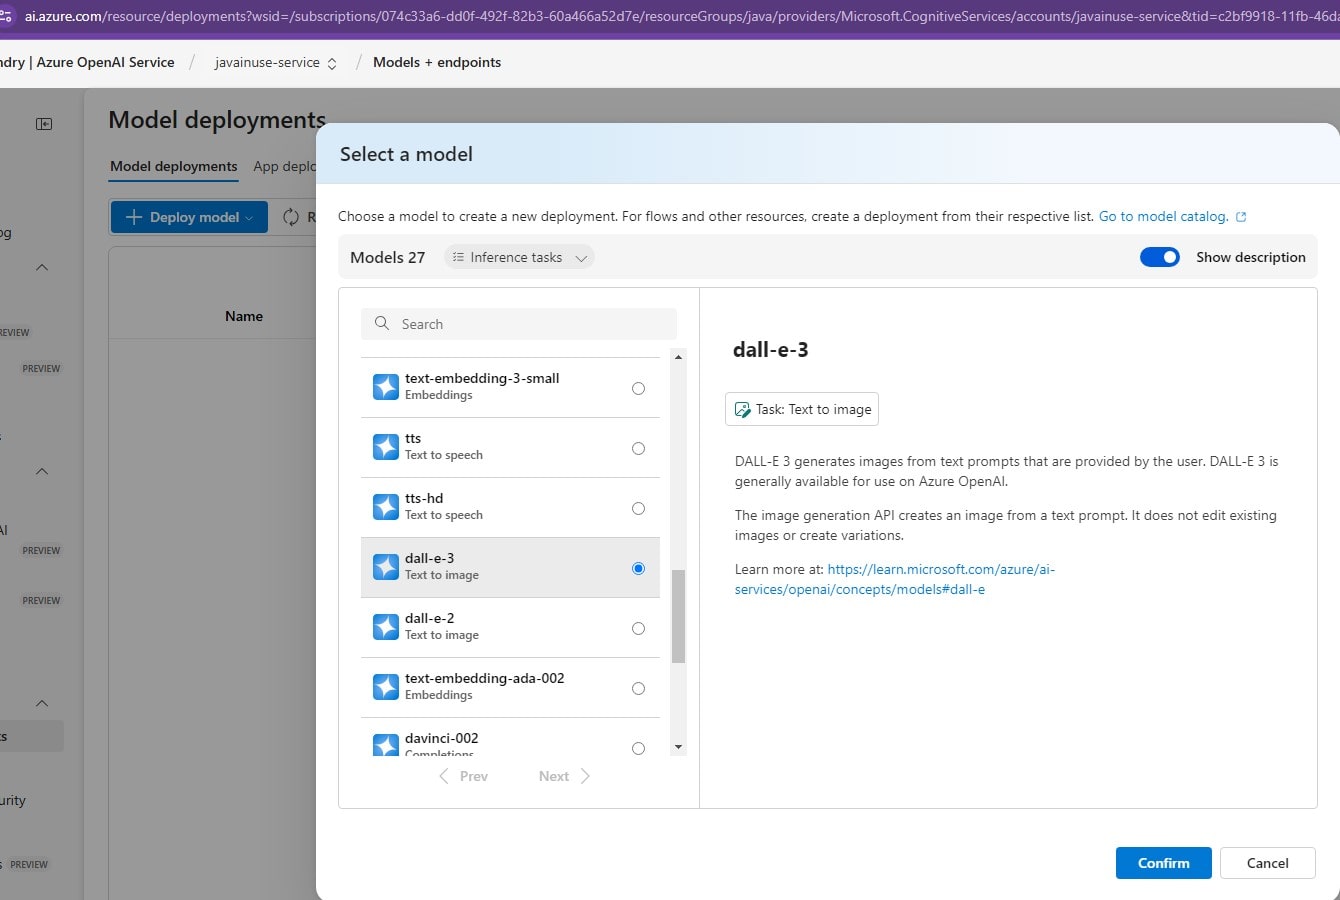Click the text-embedding-ada-002 model icon
This screenshot has width=1340, height=900.
(386, 687)
